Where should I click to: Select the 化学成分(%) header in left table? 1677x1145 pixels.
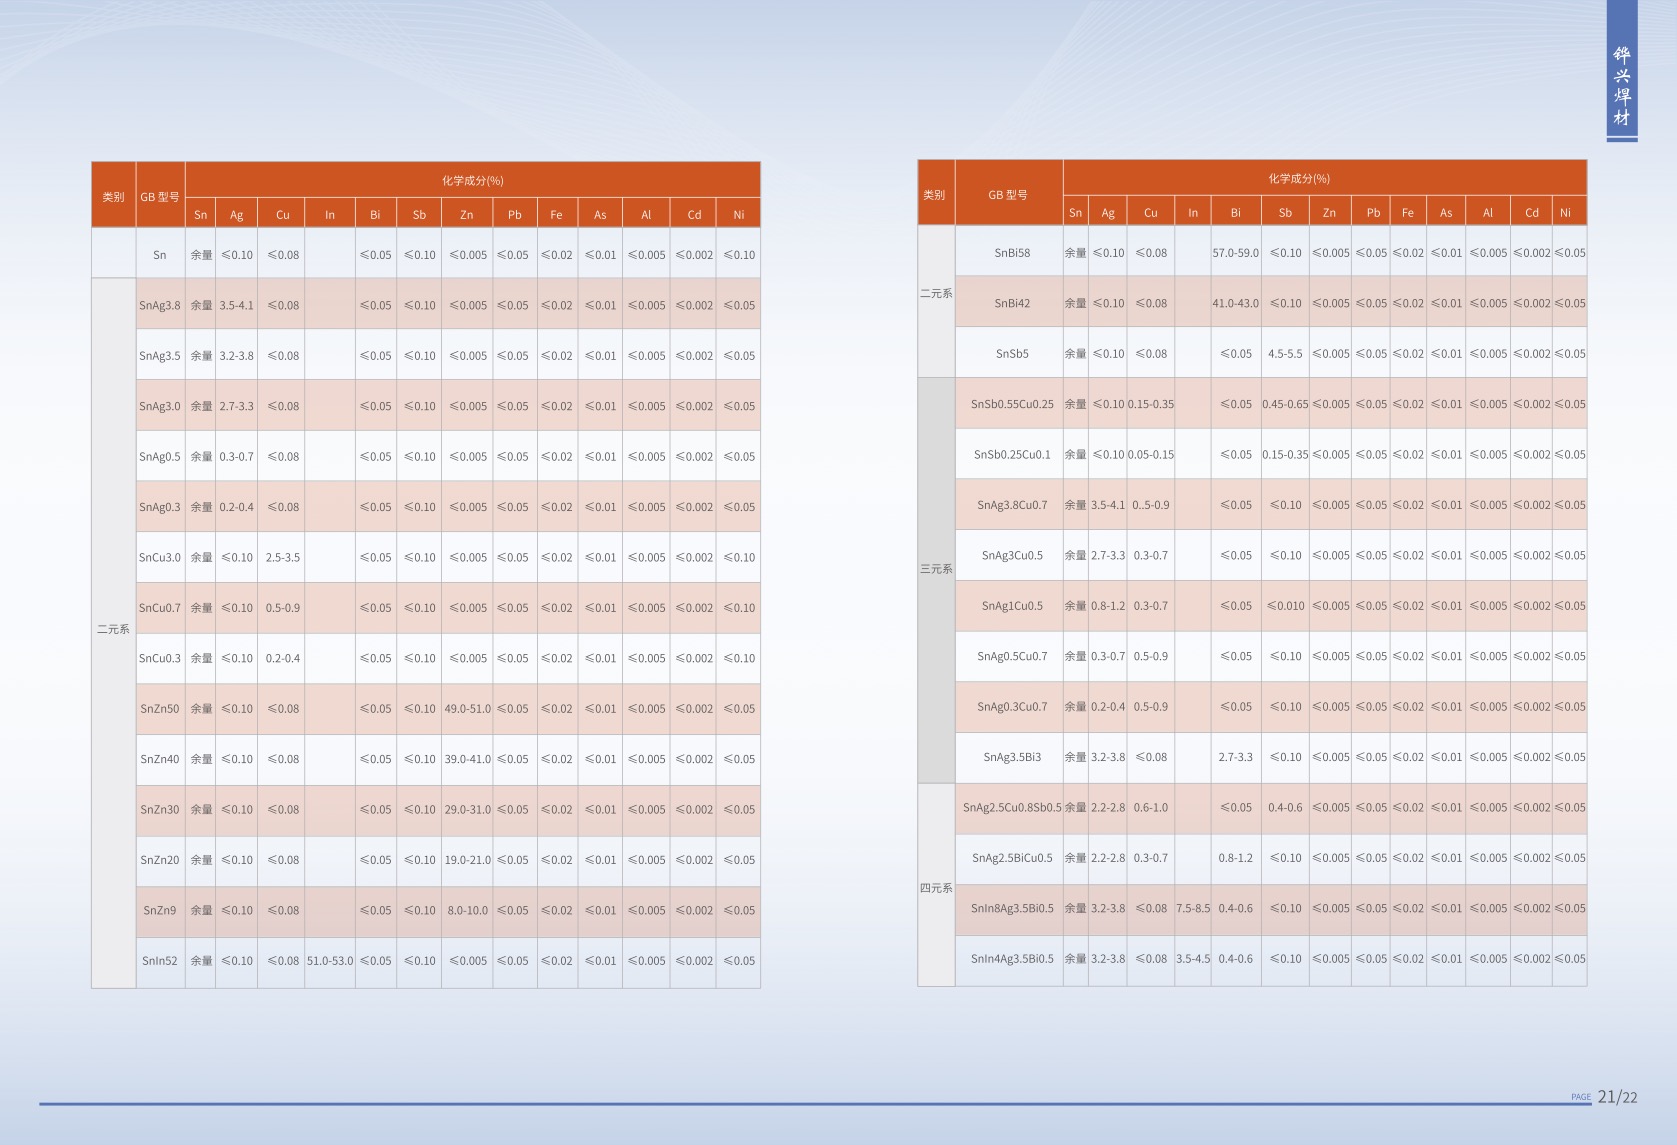pos(472,181)
